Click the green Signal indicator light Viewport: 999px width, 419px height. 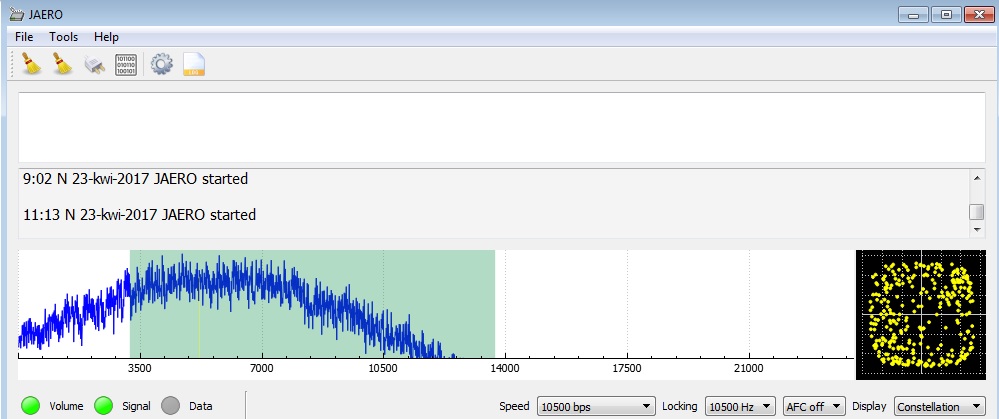(103, 406)
